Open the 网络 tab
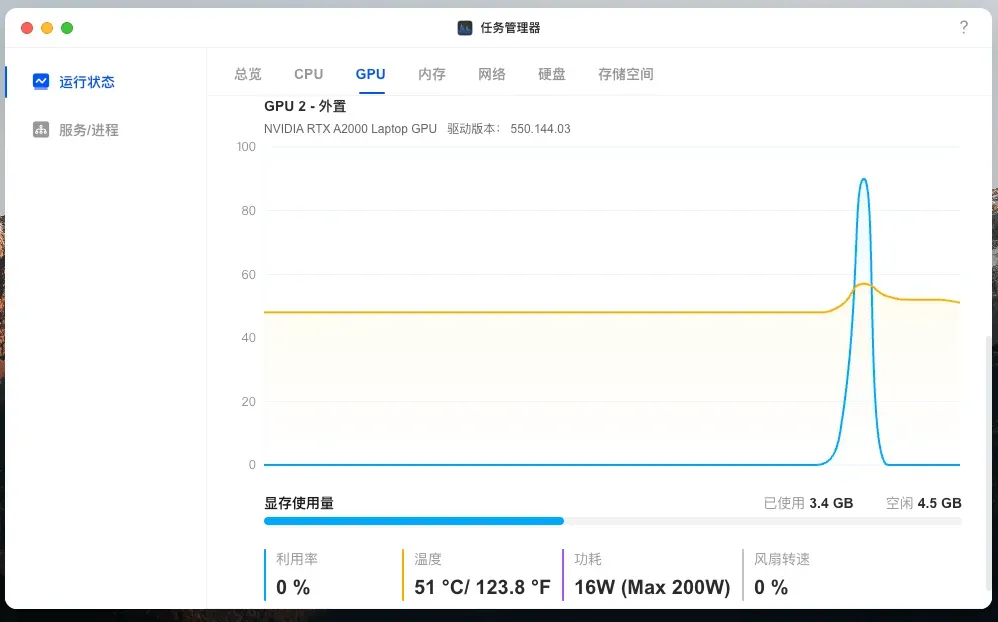Screen dimensions: 998x622 tap(492, 74)
